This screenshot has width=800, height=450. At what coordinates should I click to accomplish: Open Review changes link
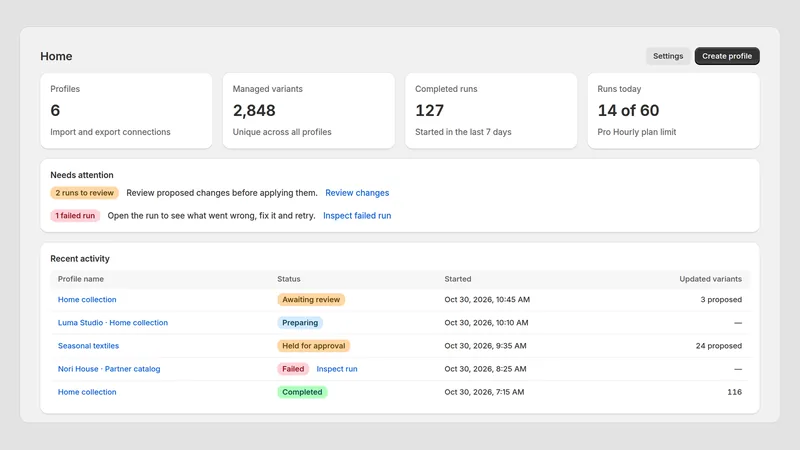pos(357,193)
